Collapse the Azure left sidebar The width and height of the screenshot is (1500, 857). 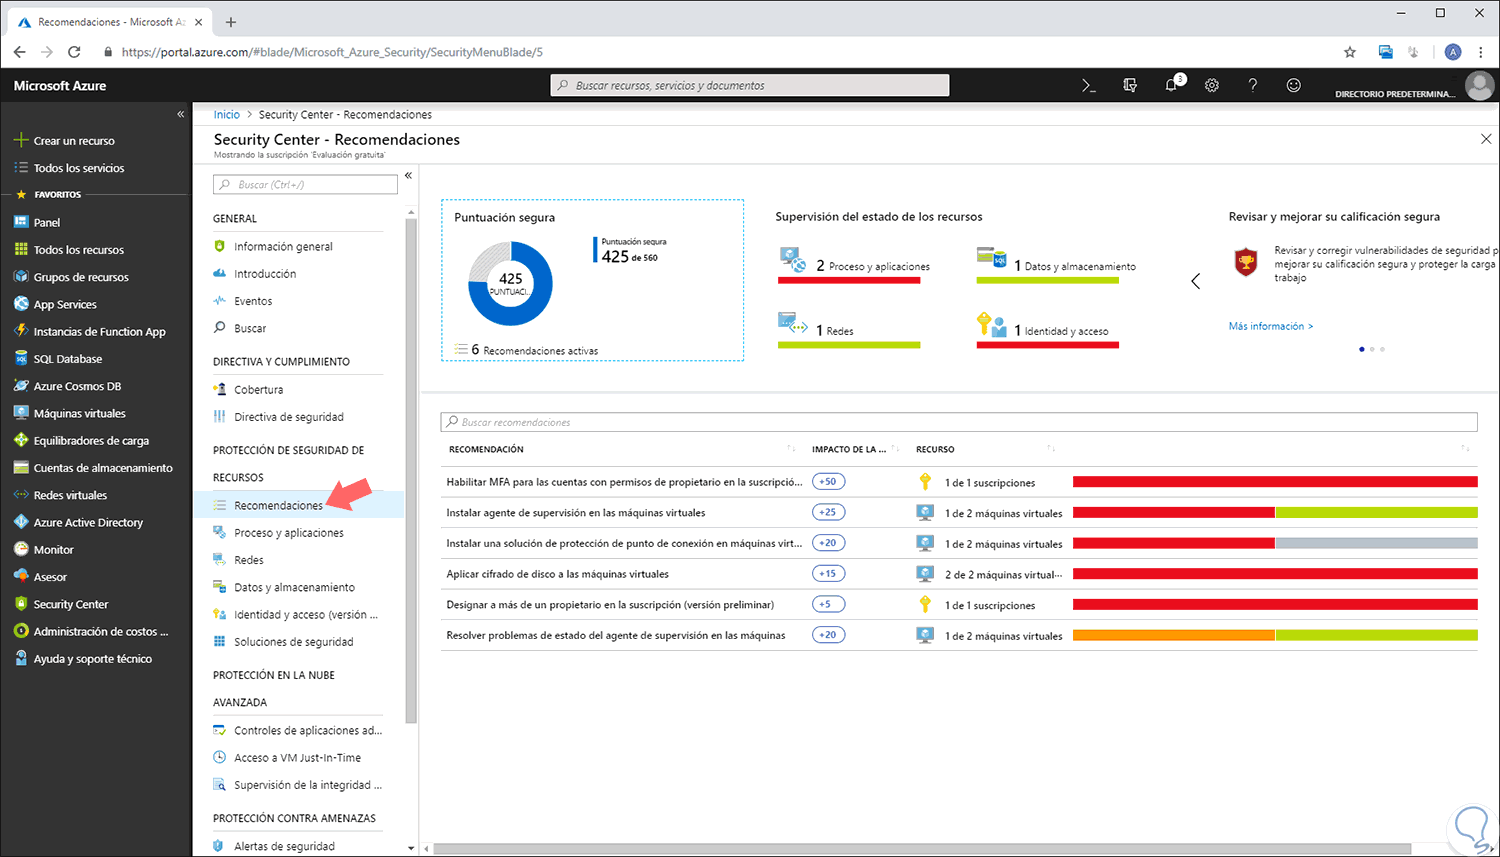point(181,114)
